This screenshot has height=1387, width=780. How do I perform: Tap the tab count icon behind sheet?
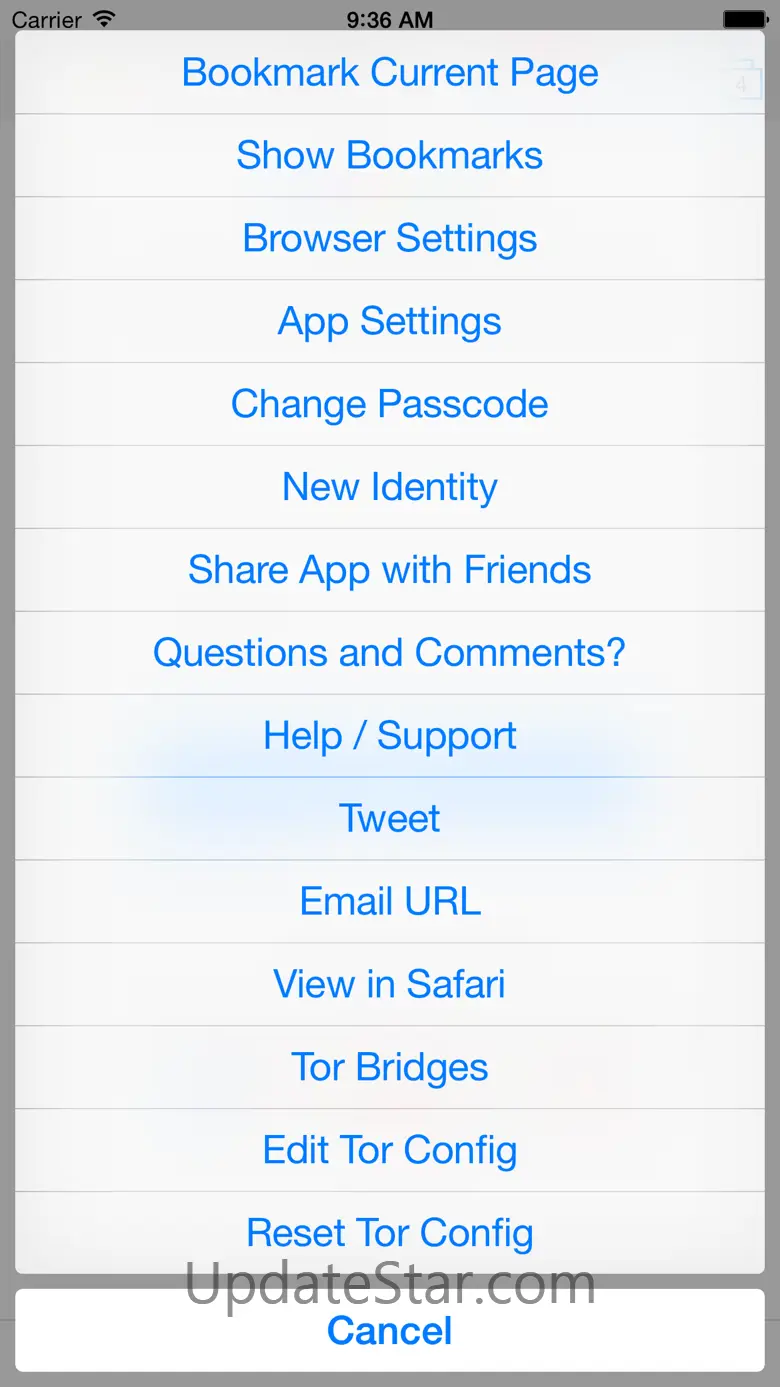pos(739,82)
